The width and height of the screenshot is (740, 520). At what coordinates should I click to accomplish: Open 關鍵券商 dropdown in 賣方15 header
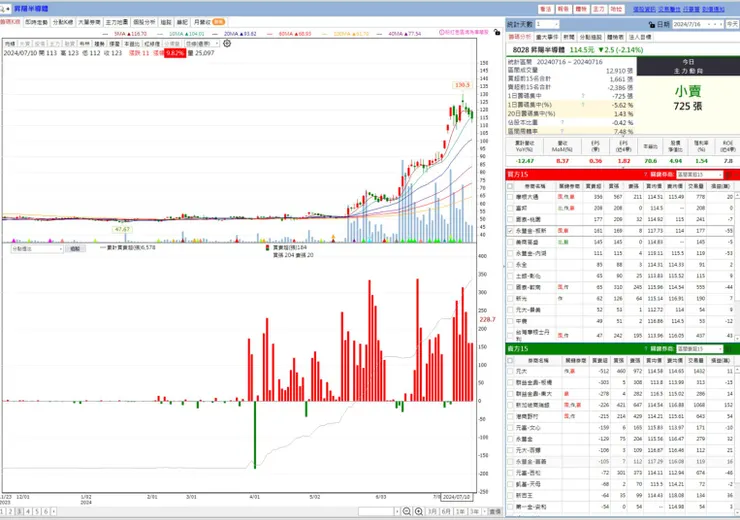click(699, 349)
